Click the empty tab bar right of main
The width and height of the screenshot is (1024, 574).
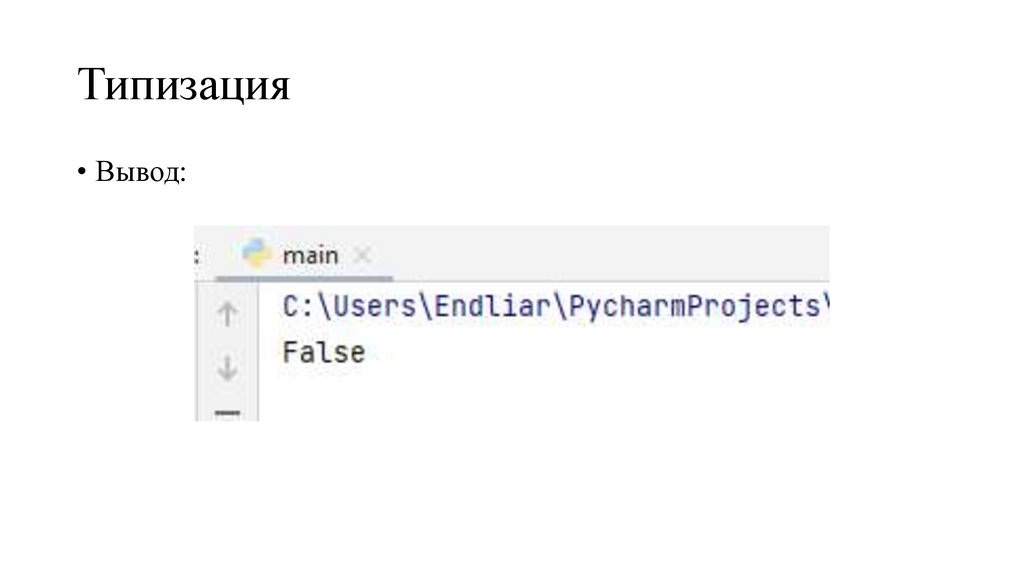600,254
